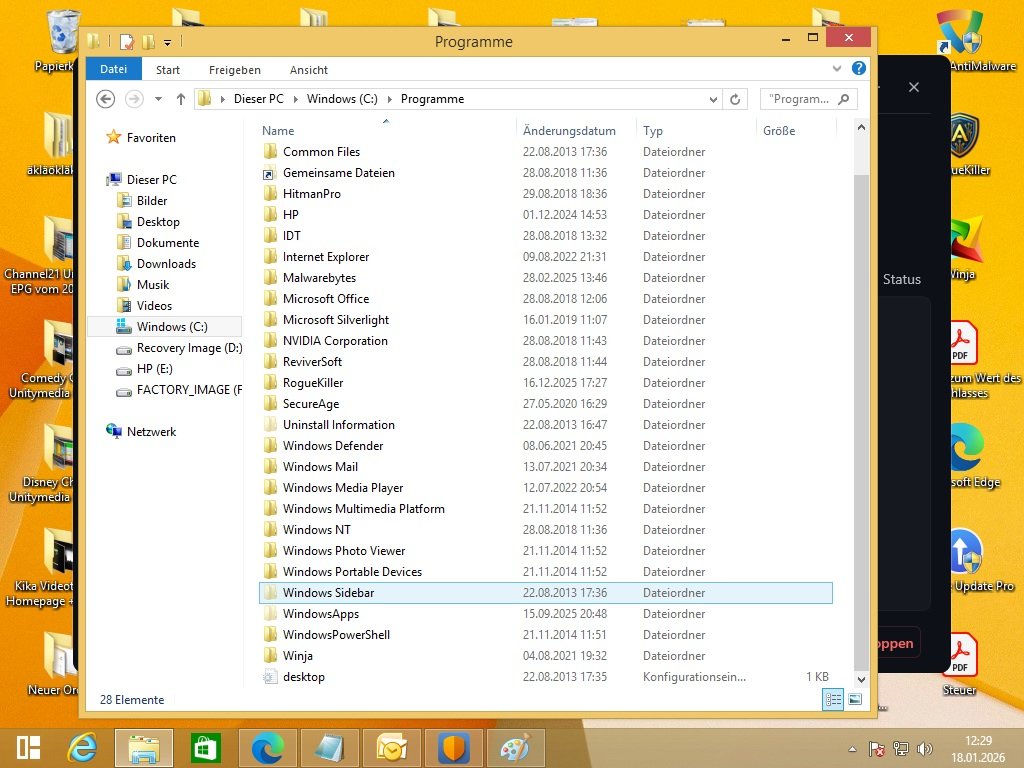Open the Windows Start button
The height and width of the screenshot is (768, 1024).
click(x=29, y=748)
